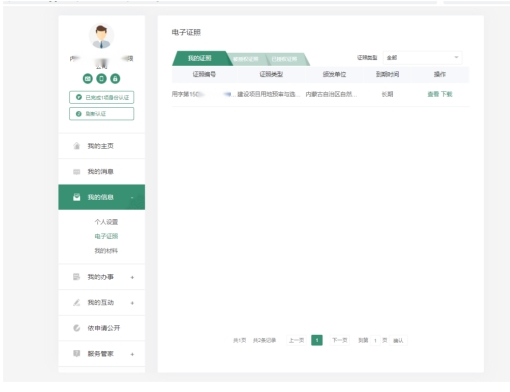Screen dimensions: 510x392
Task: Click the document icon beside 我的办事
Action: [77, 277]
